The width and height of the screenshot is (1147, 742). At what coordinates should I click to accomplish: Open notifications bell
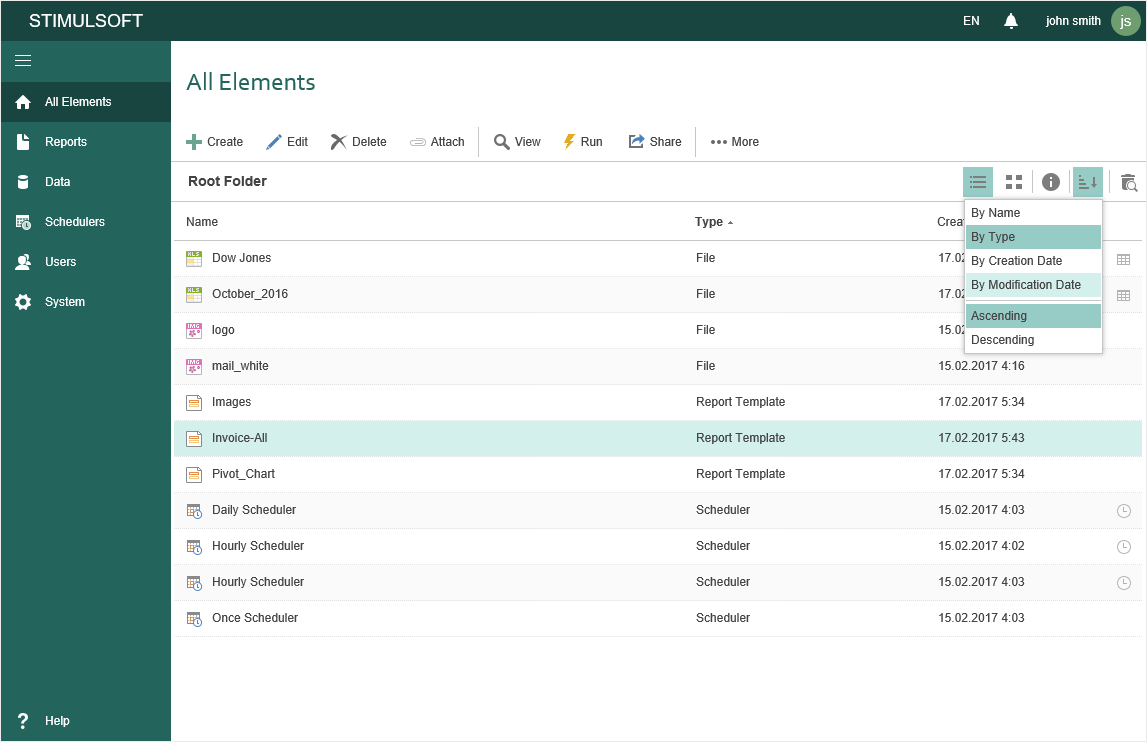[1011, 21]
